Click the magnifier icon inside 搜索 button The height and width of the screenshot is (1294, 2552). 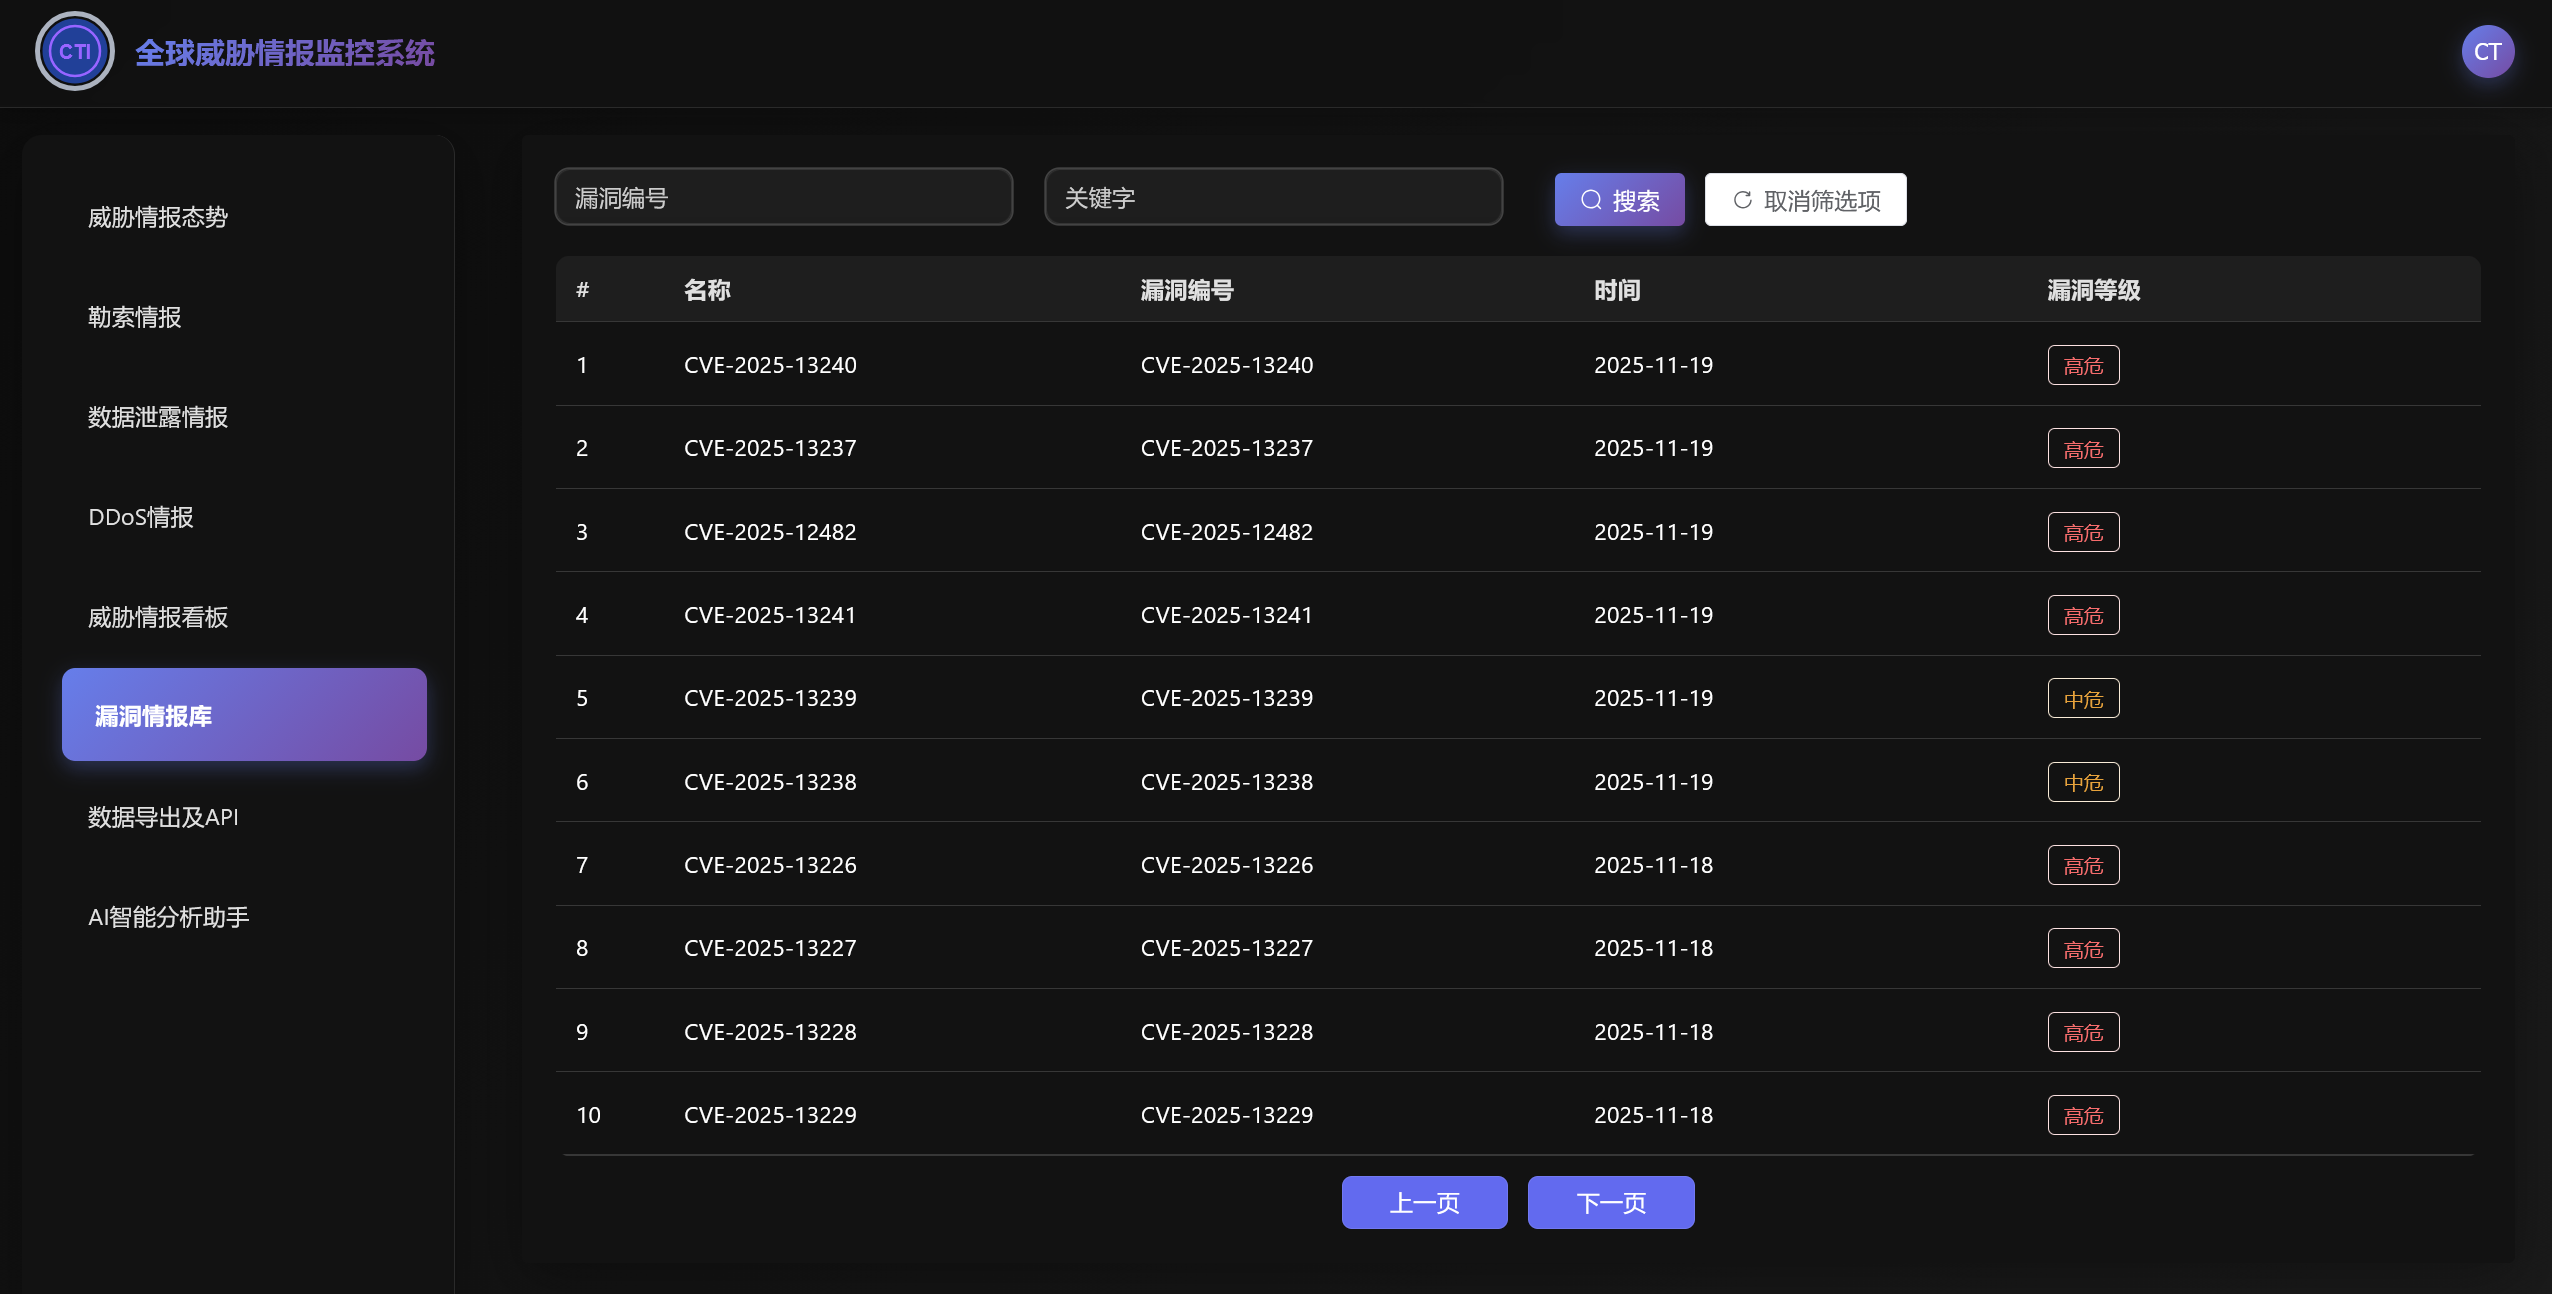(1592, 199)
